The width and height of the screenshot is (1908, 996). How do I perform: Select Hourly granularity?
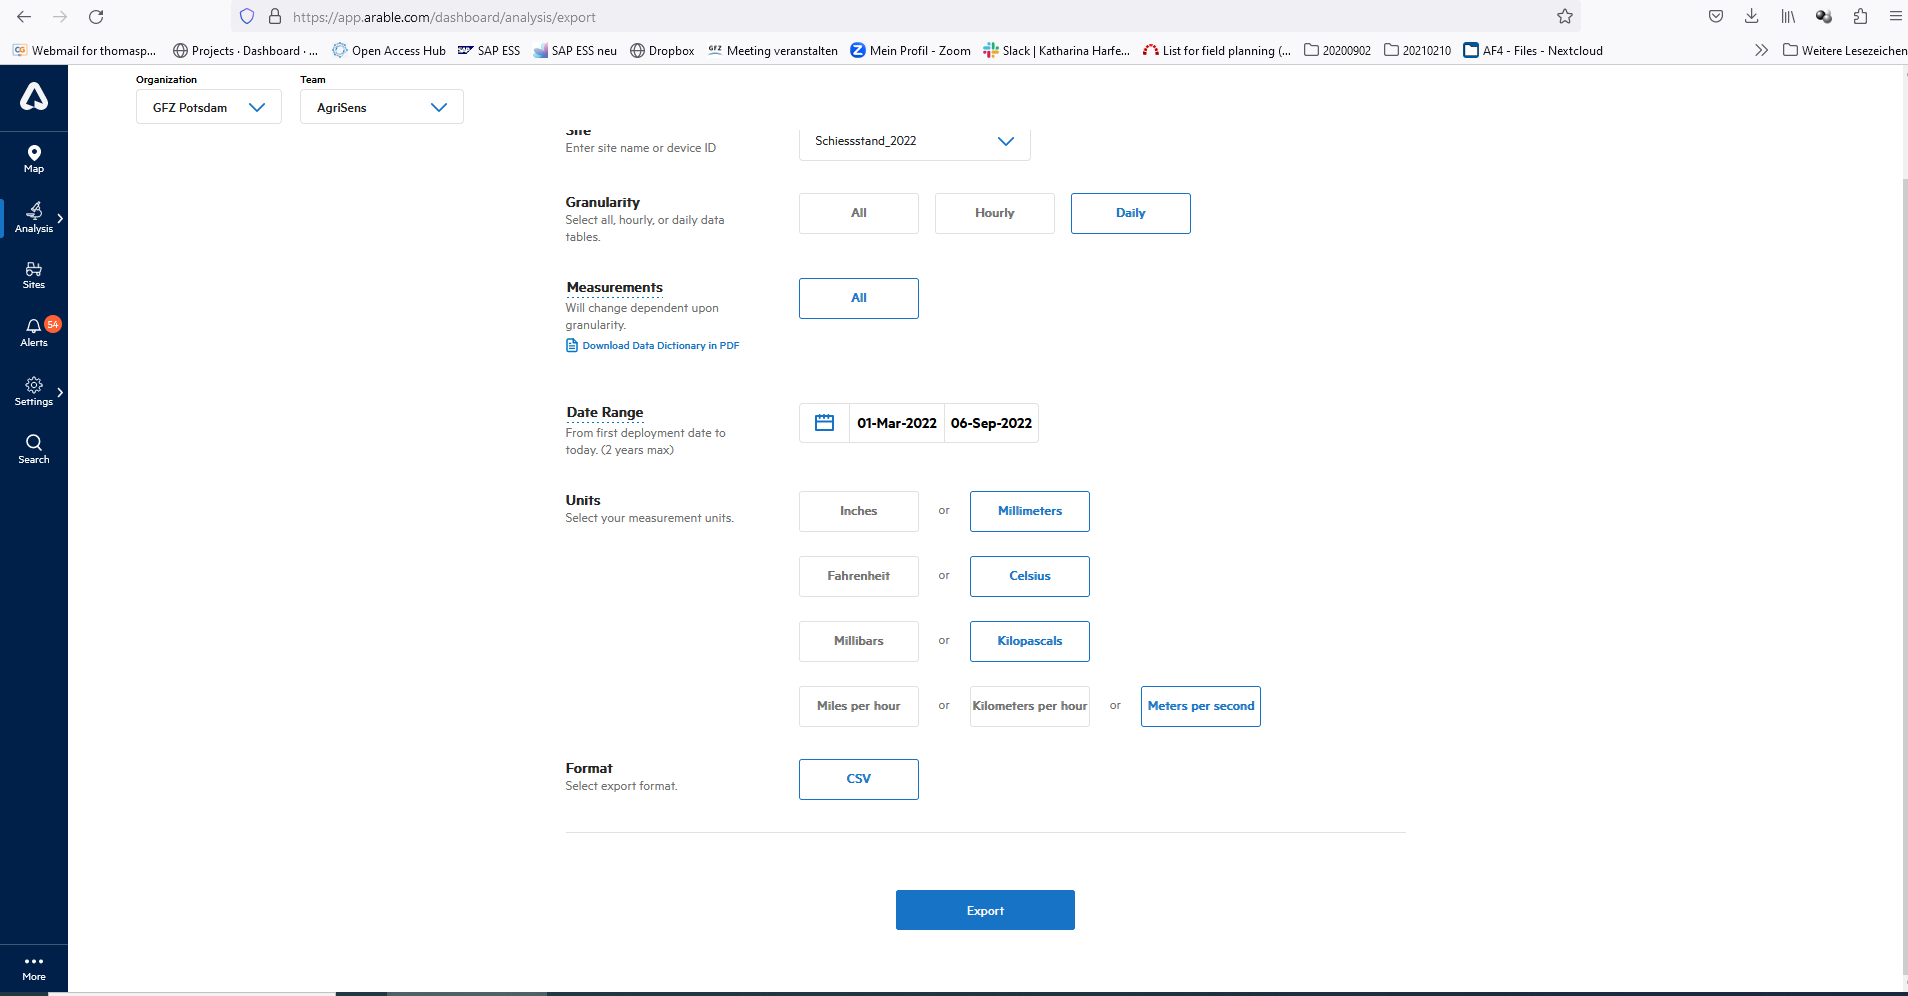click(x=994, y=213)
